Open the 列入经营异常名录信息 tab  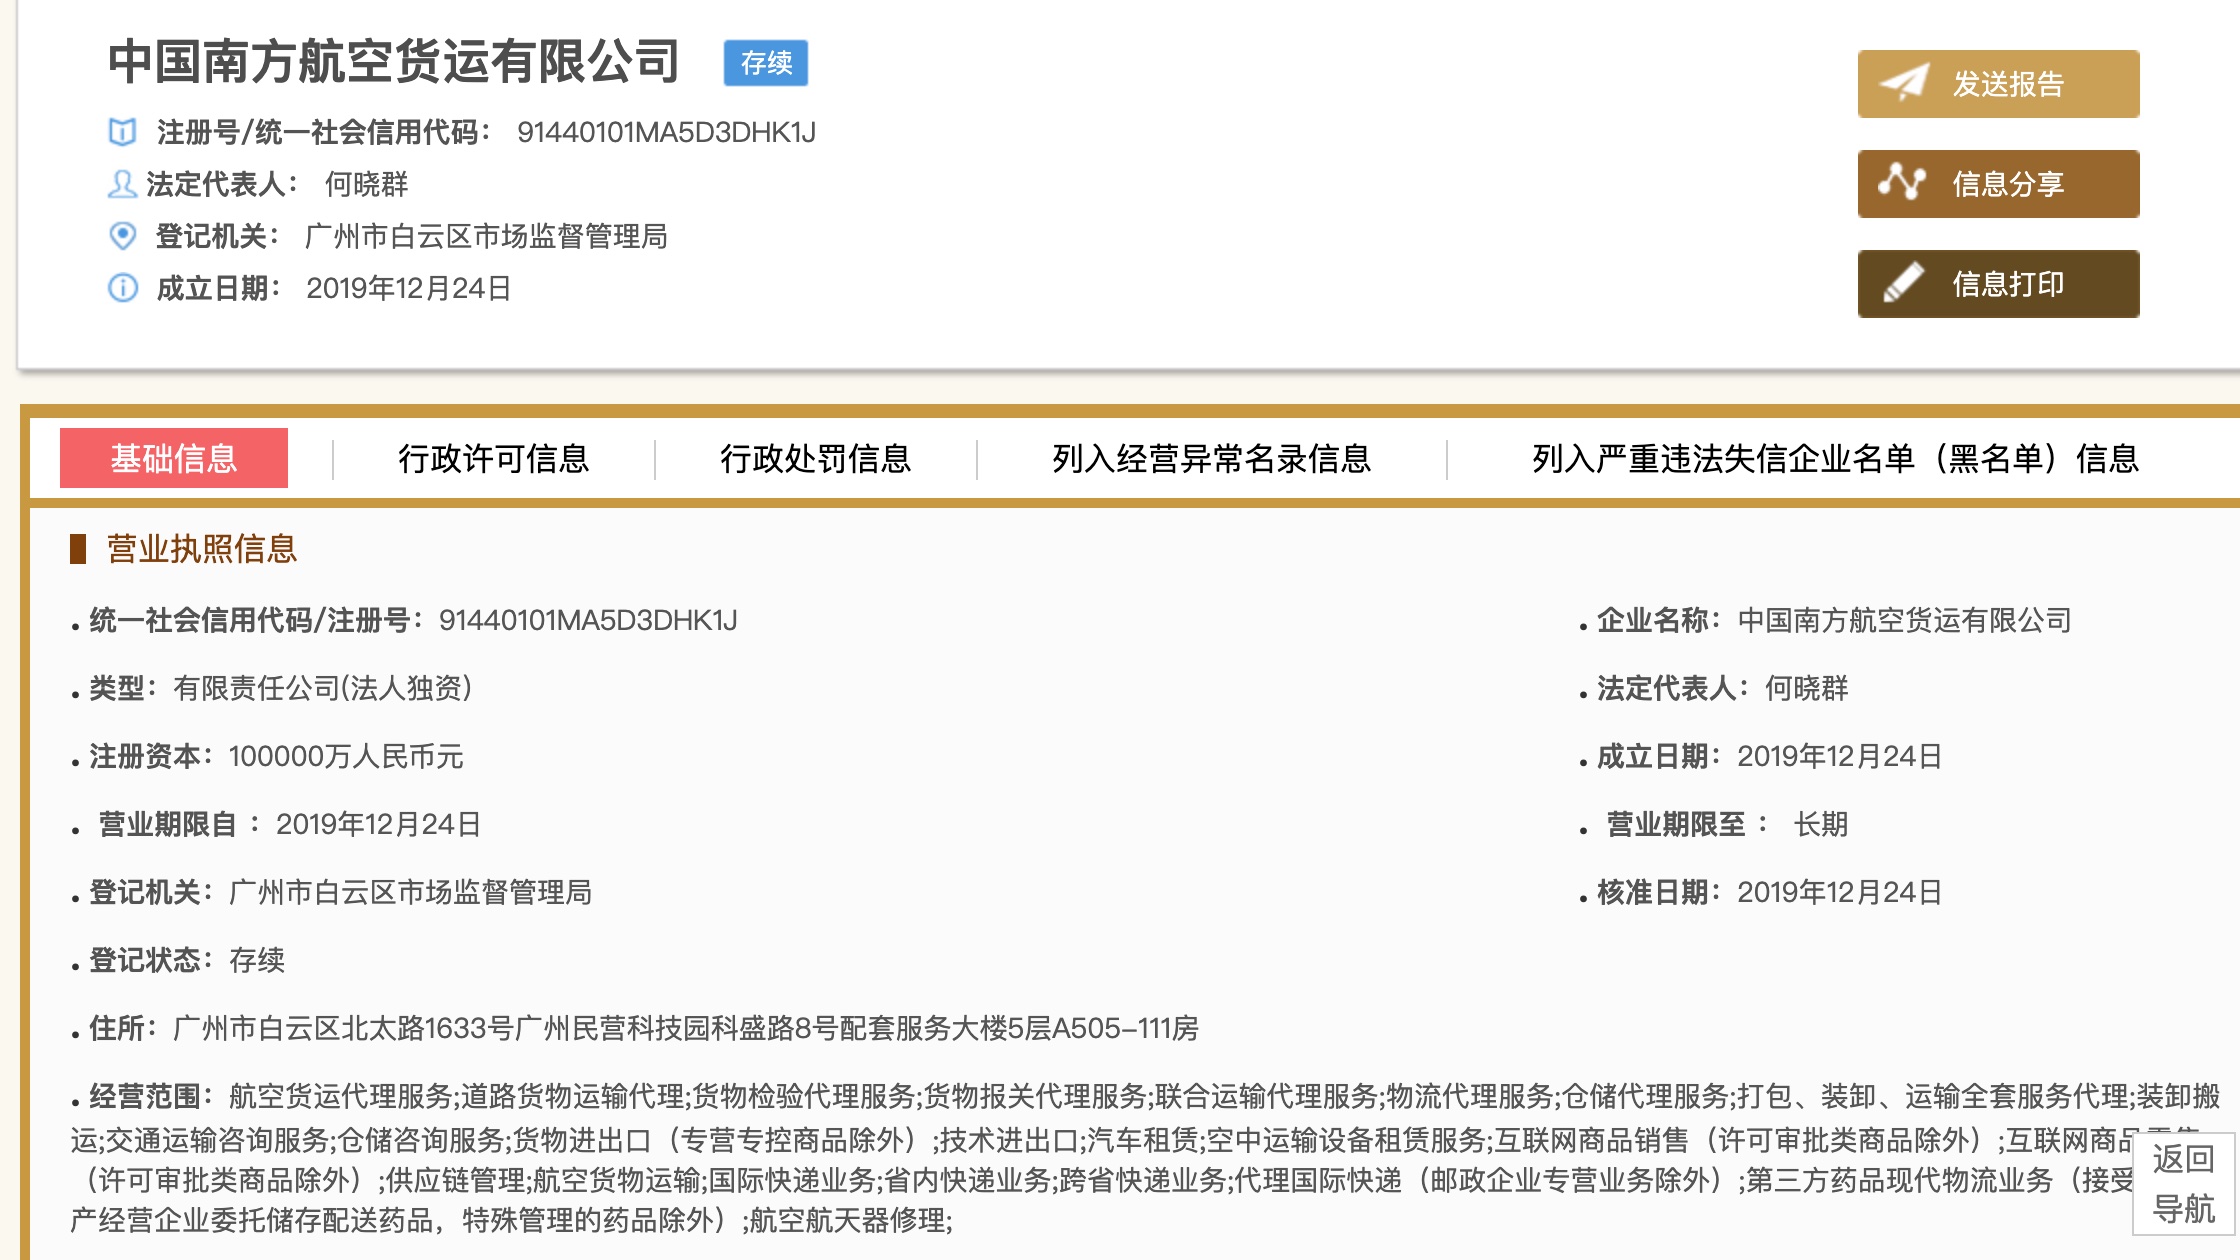(x=1211, y=458)
